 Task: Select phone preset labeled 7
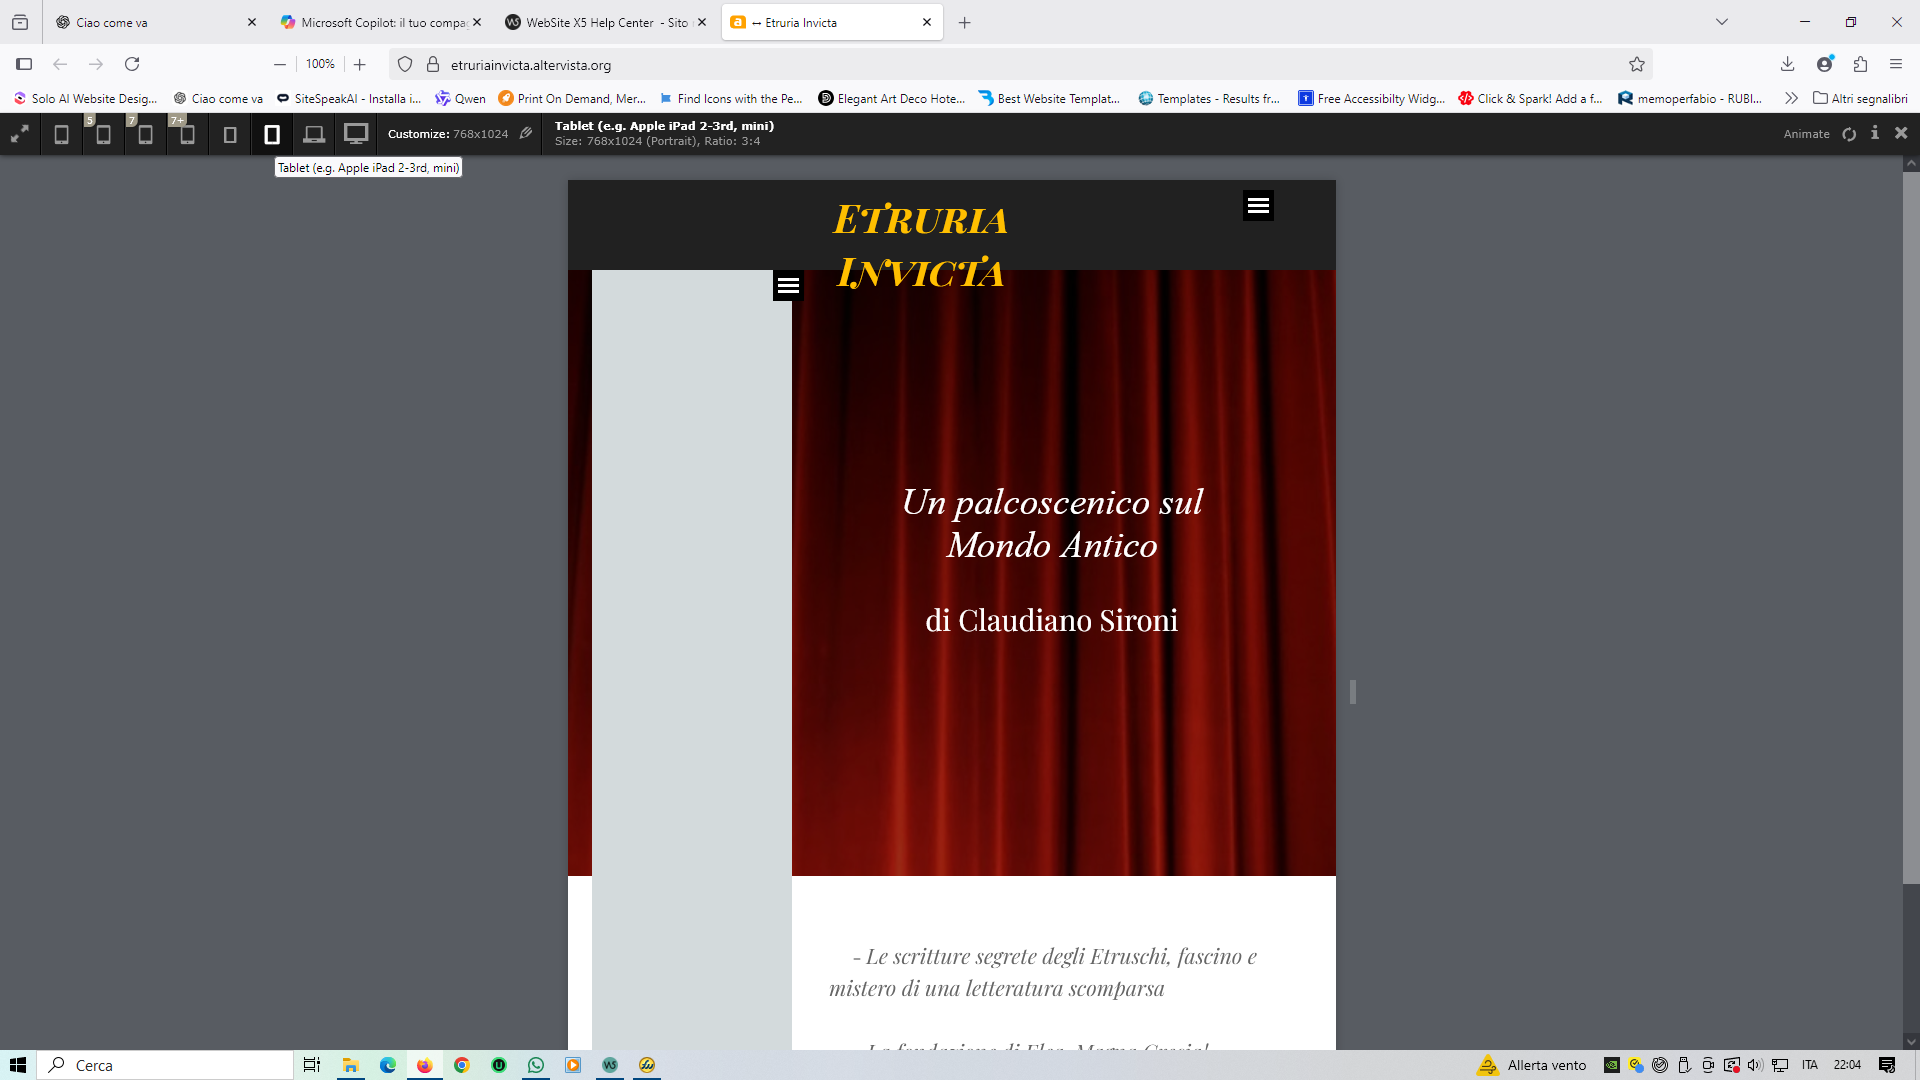pos(145,135)
